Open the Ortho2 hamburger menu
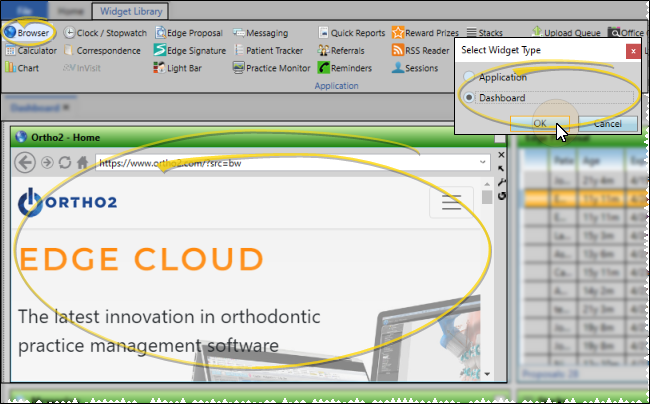The height and width of the screenshot is (404, 651). tap(451, 203)
